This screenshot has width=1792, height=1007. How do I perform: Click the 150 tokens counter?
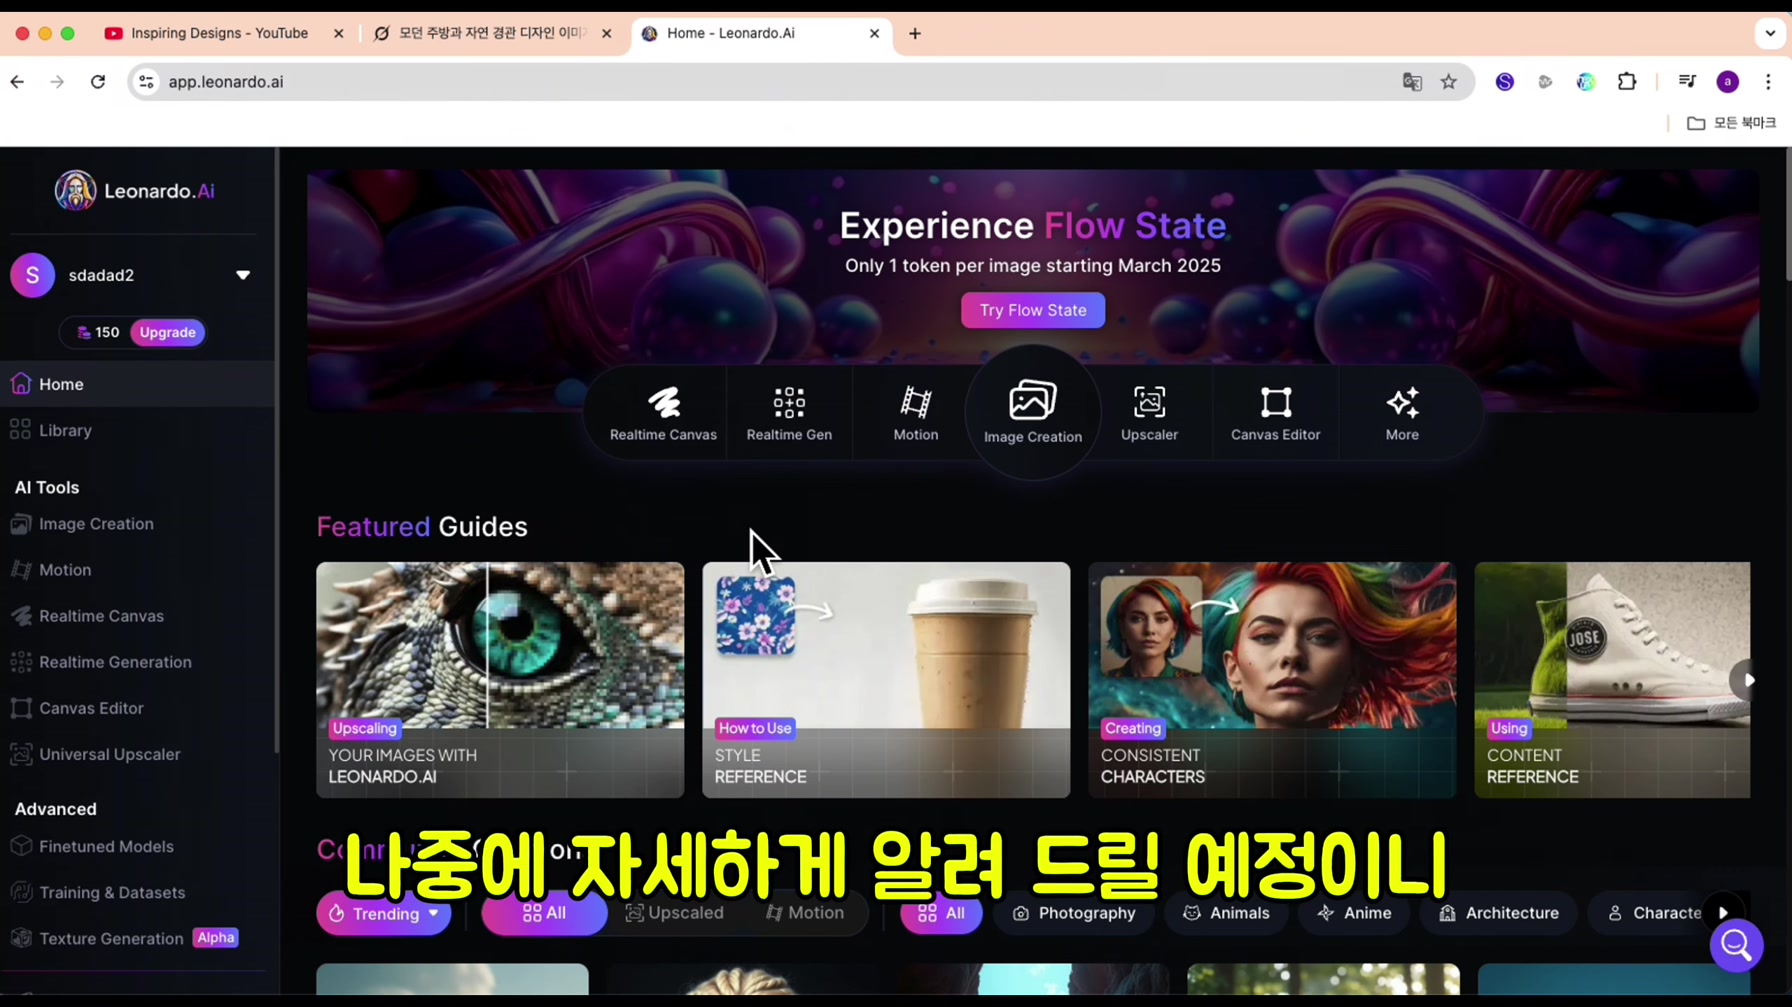[97, 332]
